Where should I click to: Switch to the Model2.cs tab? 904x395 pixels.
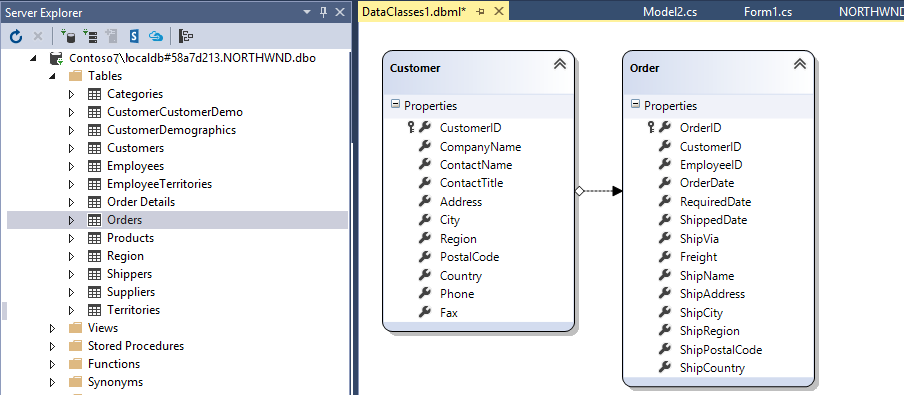670,12
